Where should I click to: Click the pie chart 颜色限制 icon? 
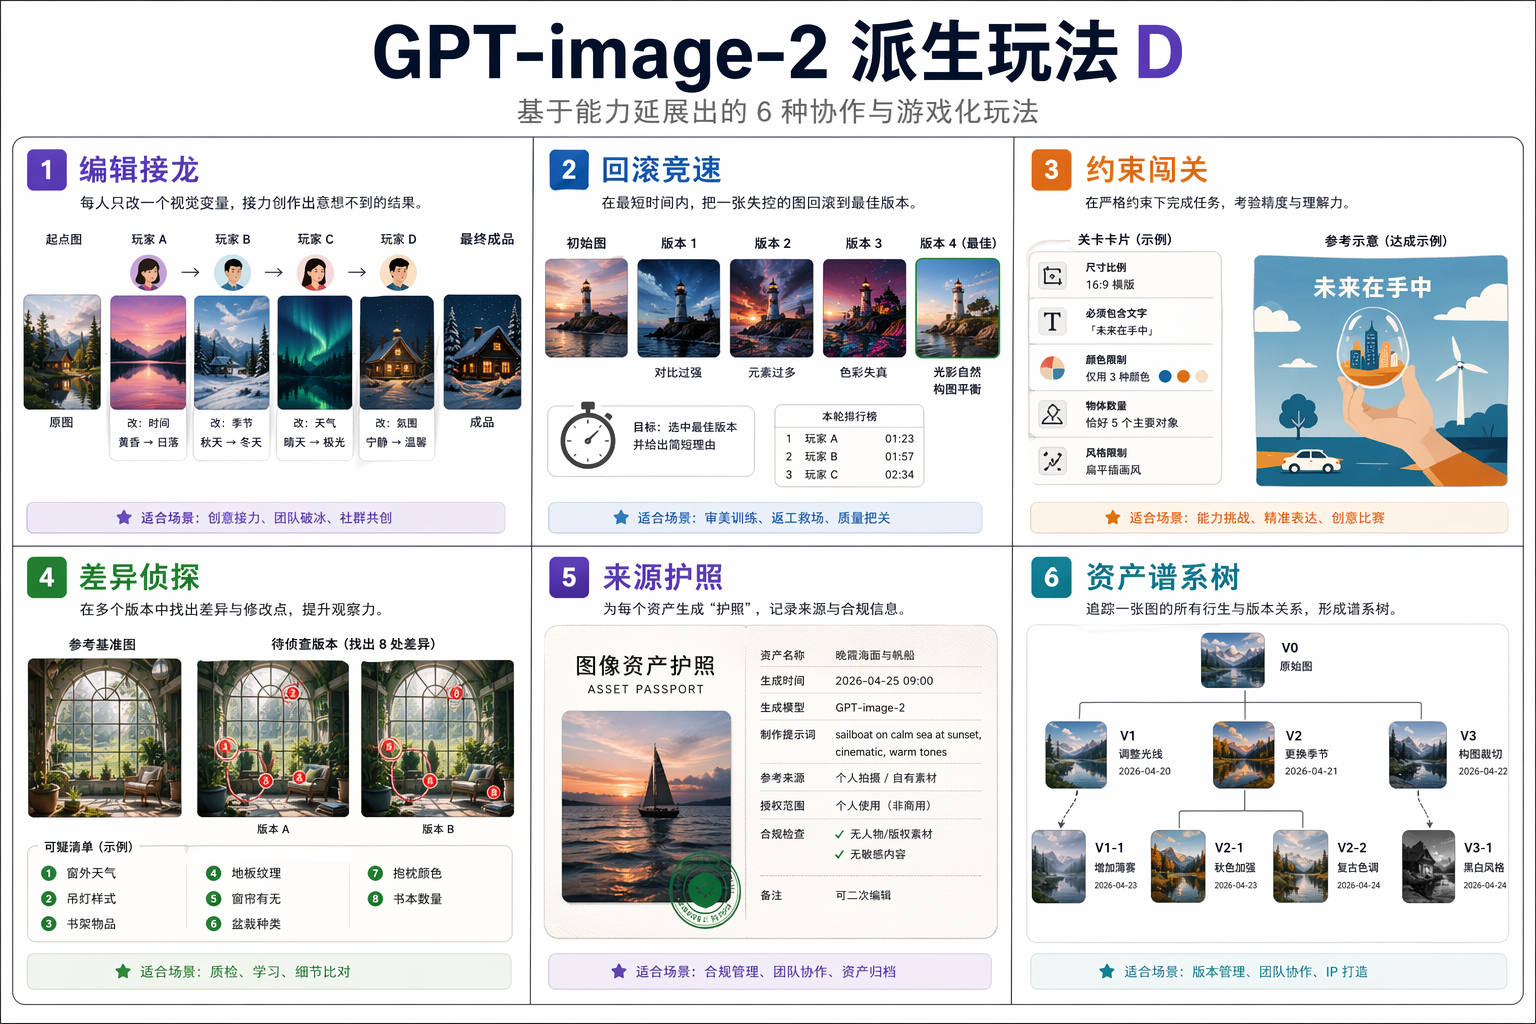1052,368
